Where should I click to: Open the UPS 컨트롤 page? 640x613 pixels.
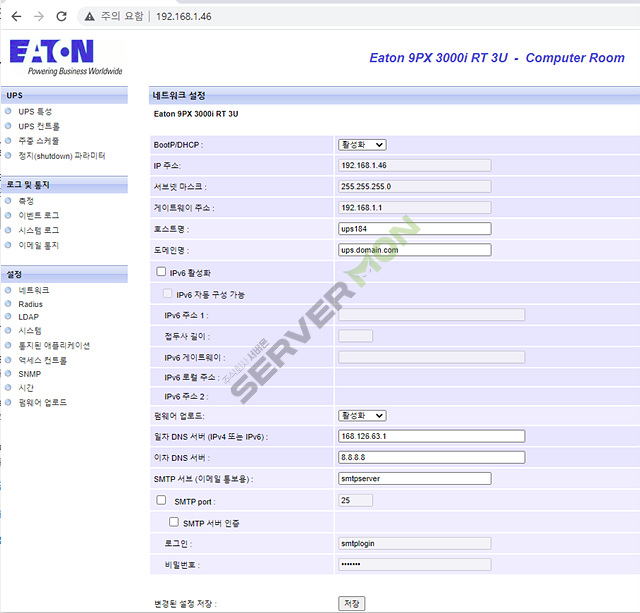(x=39, y=126)
